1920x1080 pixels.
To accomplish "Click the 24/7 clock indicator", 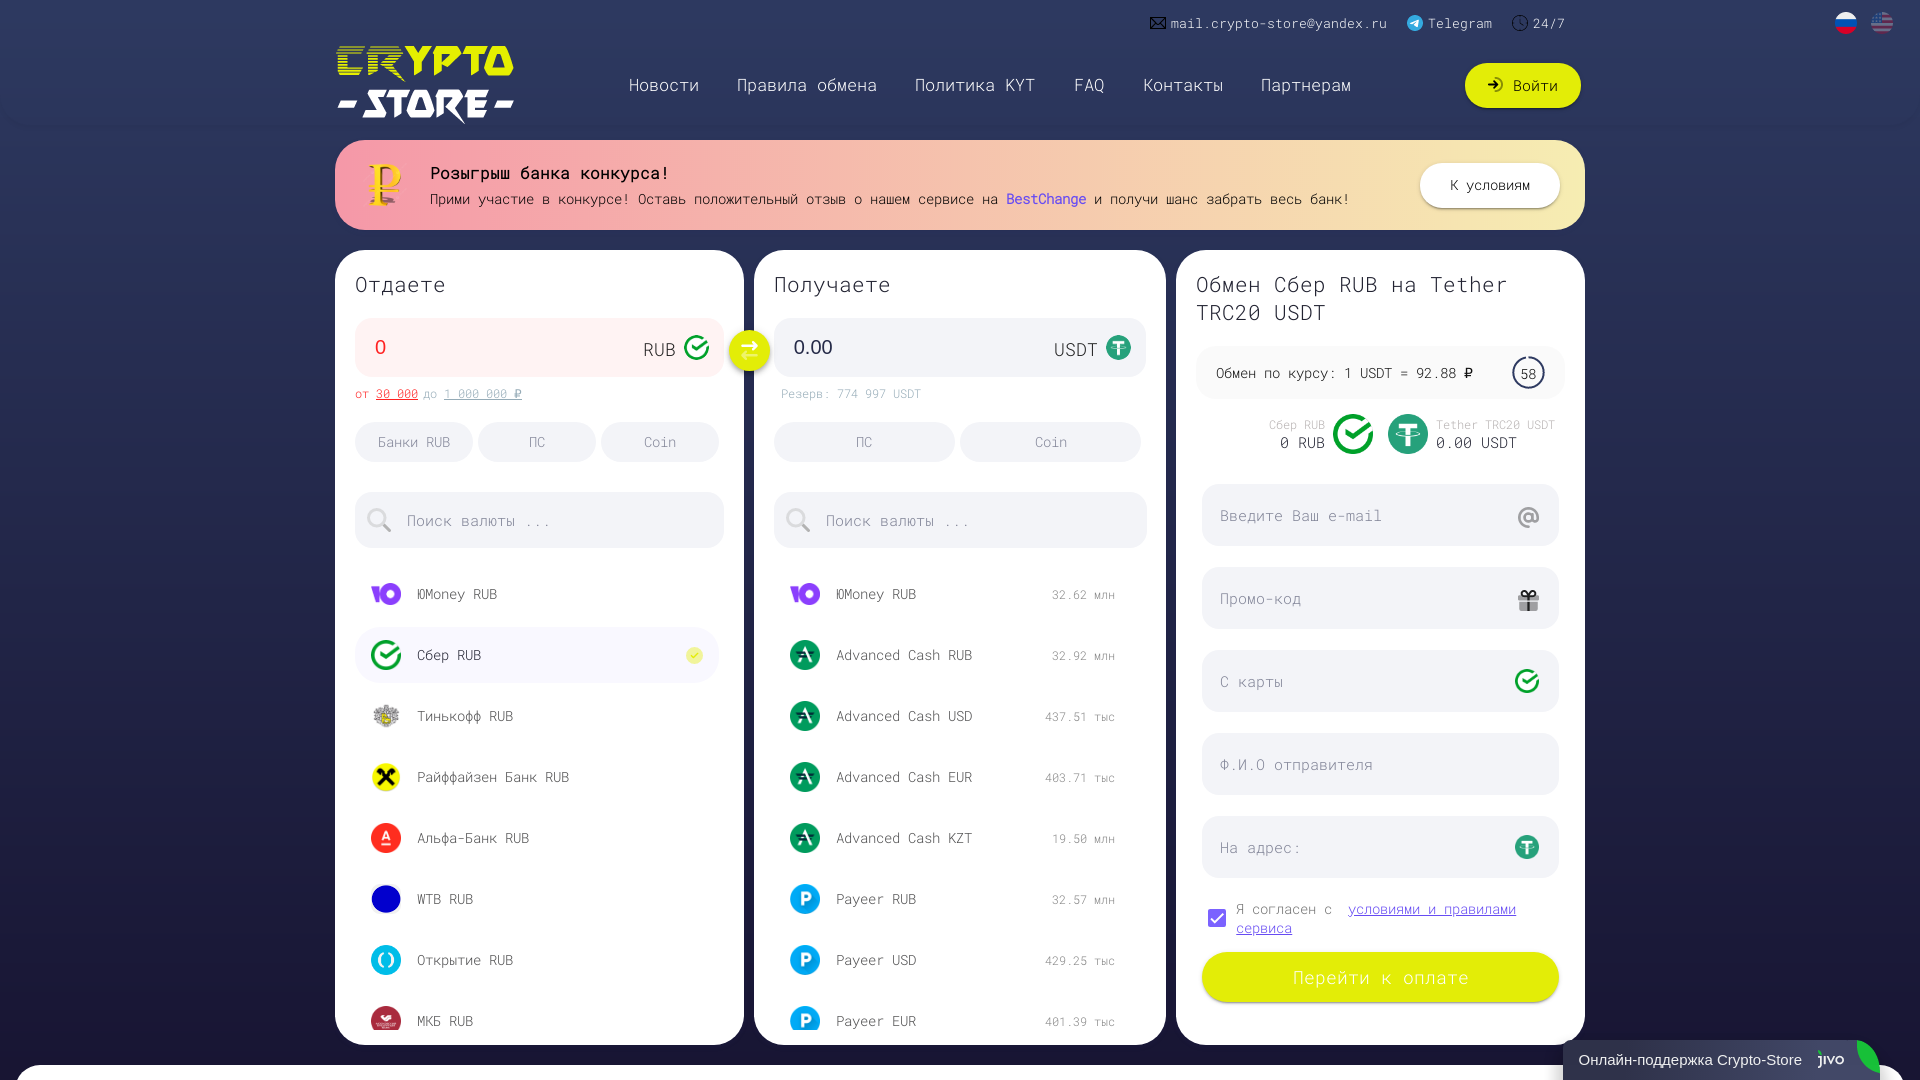I will pos(1538,23).
